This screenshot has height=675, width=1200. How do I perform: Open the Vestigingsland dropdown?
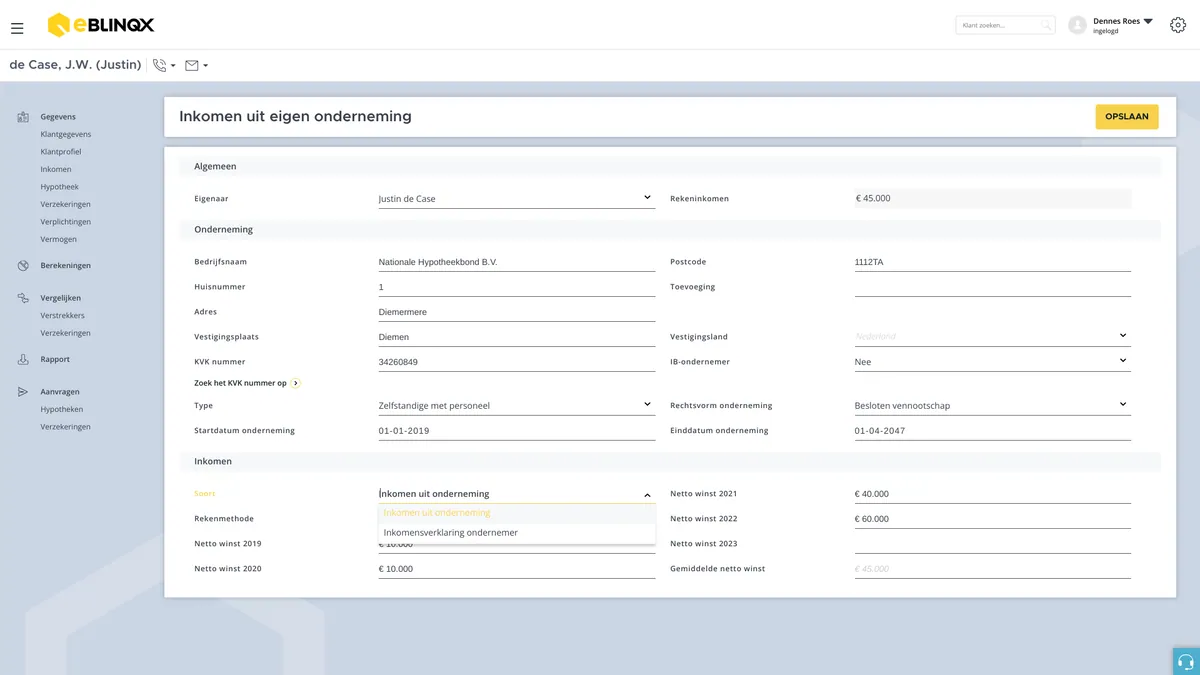pos(993,336)
